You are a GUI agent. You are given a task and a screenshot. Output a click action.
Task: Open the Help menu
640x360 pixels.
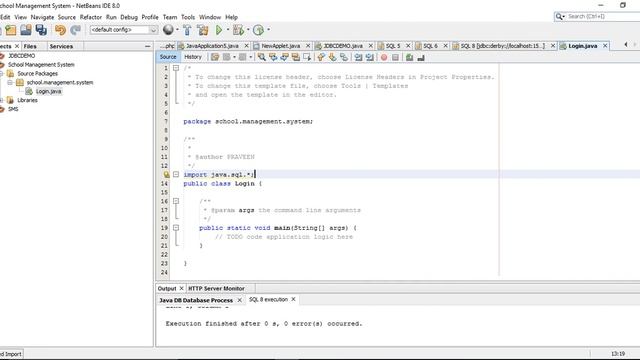231,17
